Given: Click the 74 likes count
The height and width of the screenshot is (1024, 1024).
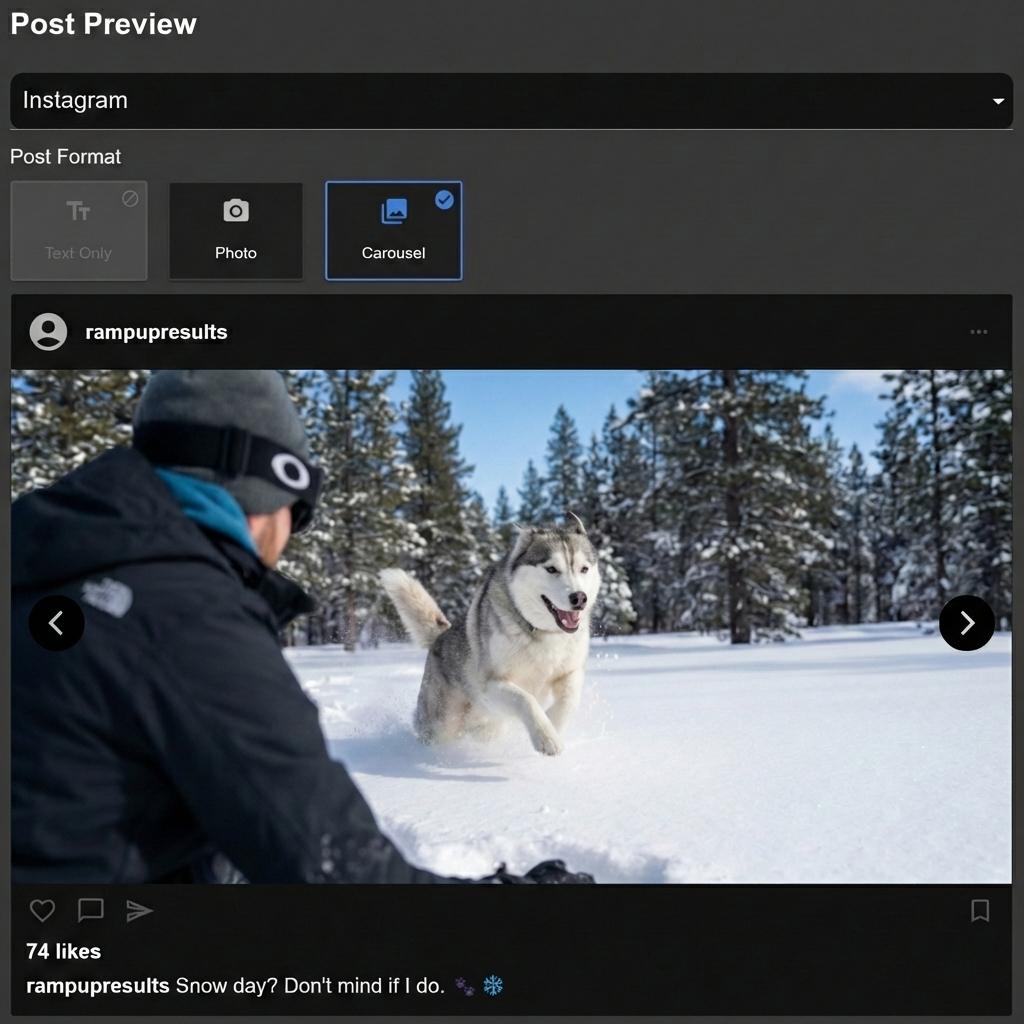Looking at the screenshot, I should (61, 951).
